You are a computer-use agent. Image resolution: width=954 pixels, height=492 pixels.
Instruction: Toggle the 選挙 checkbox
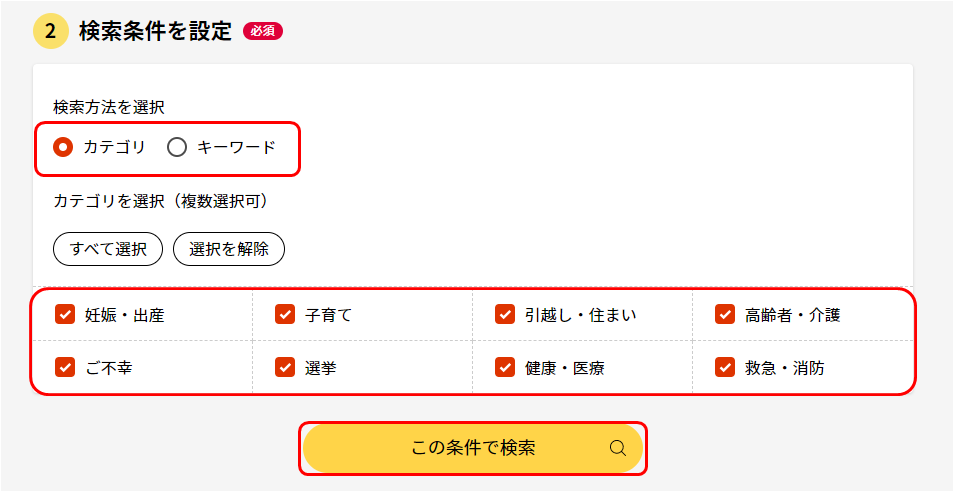click(285, 367)
